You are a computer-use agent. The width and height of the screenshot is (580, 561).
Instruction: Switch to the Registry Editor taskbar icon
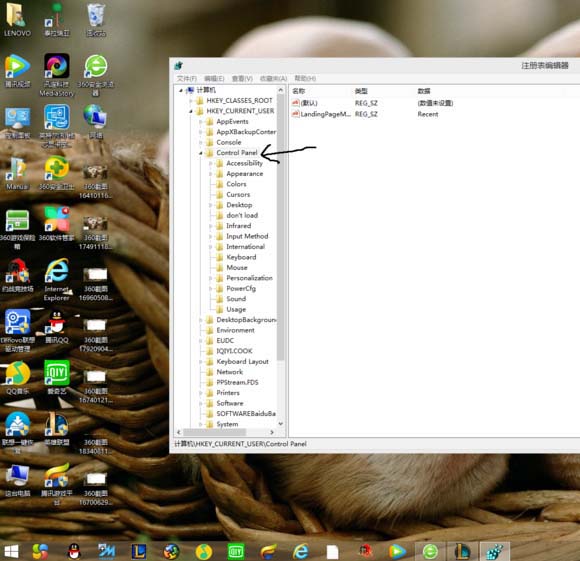click(x=494, y=551)
